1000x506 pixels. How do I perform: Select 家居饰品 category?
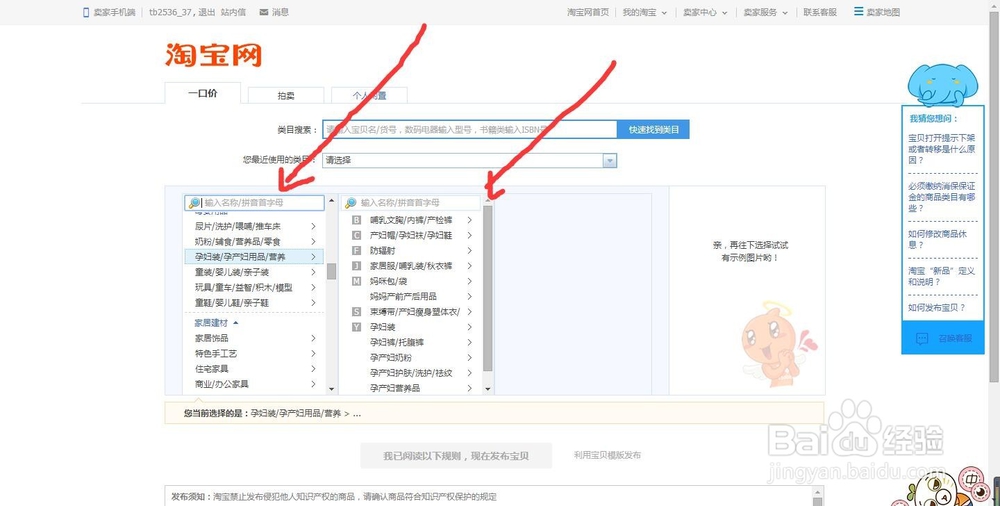(255, 338)
